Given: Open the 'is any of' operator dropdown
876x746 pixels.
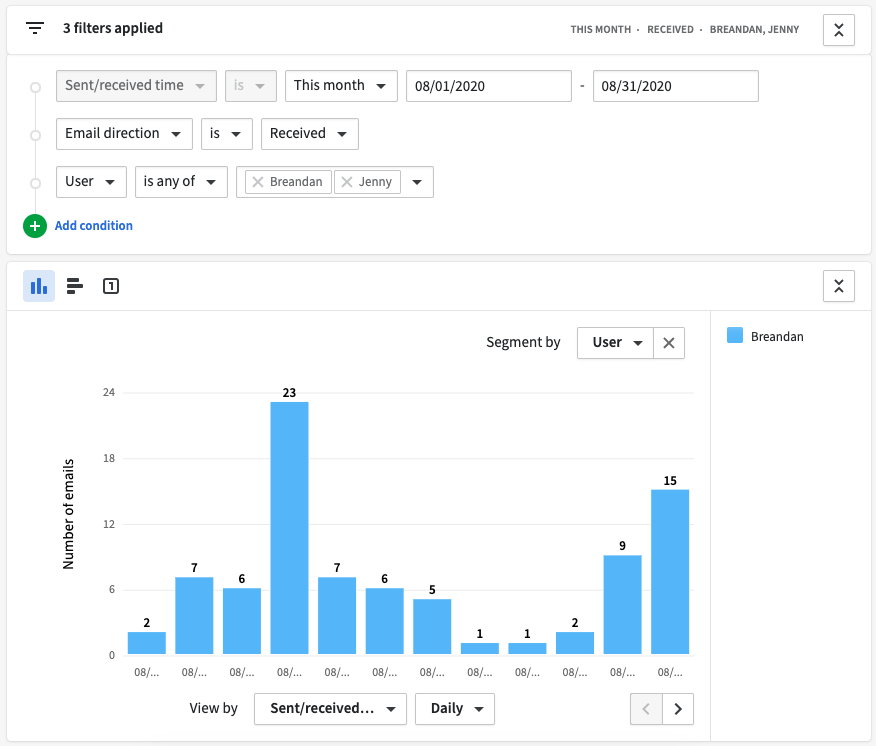Looking at the screenshot, I should pyautogui.click(x=181, y=182).
